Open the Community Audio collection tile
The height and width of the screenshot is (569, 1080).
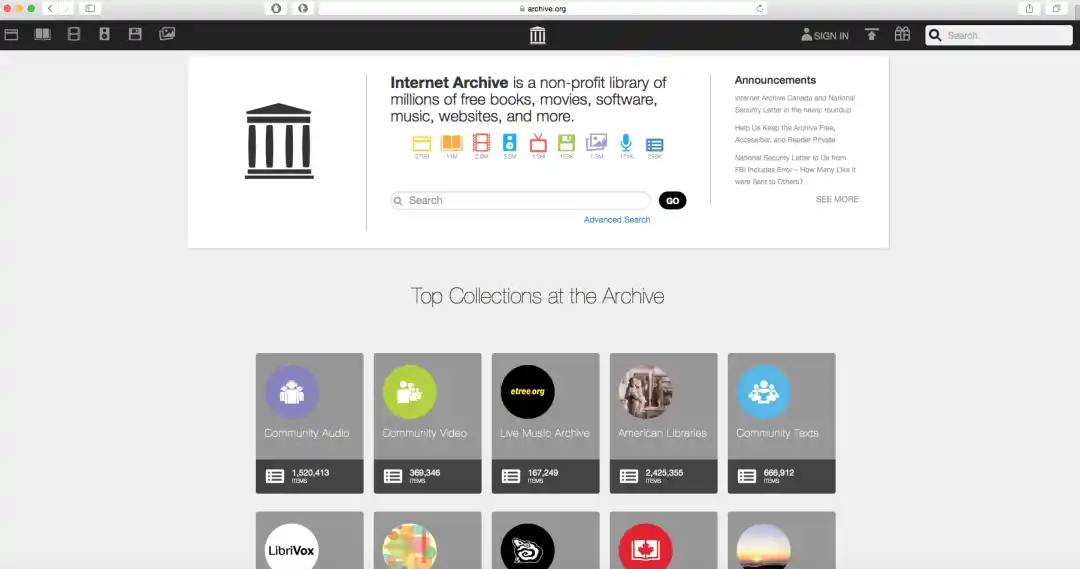coord(309,423)
